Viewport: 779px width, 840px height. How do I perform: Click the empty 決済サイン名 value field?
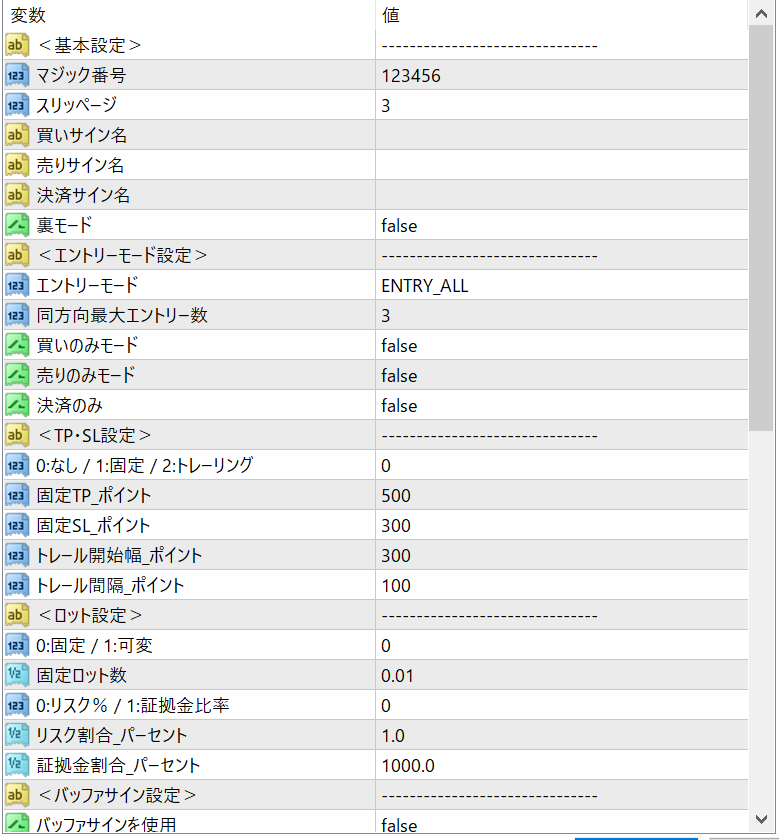pos(561,195)
